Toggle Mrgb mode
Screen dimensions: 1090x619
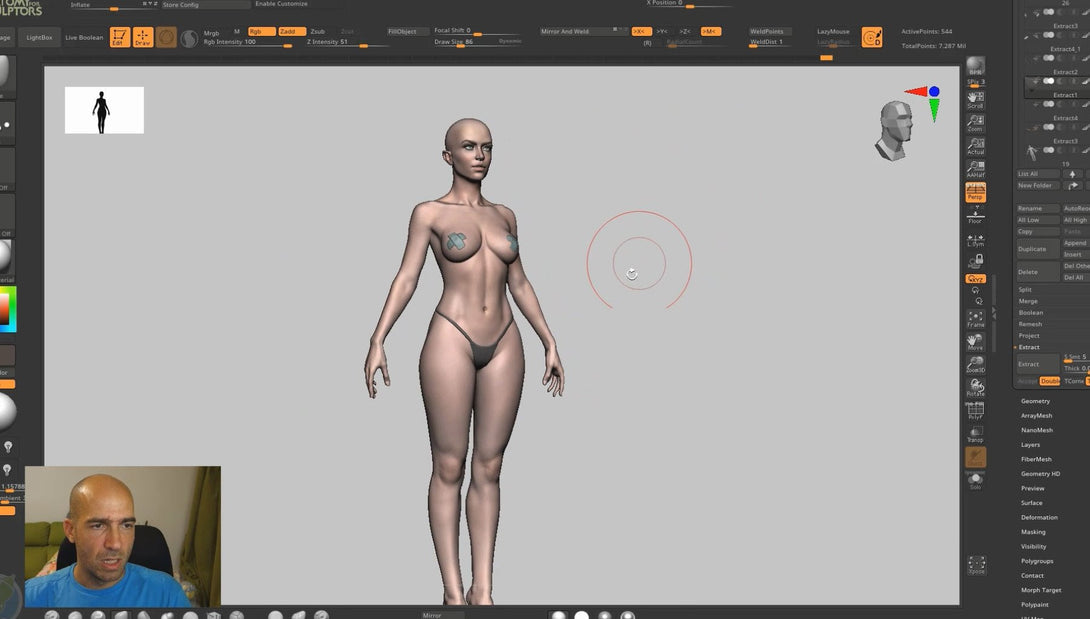[x=211, y=33]
